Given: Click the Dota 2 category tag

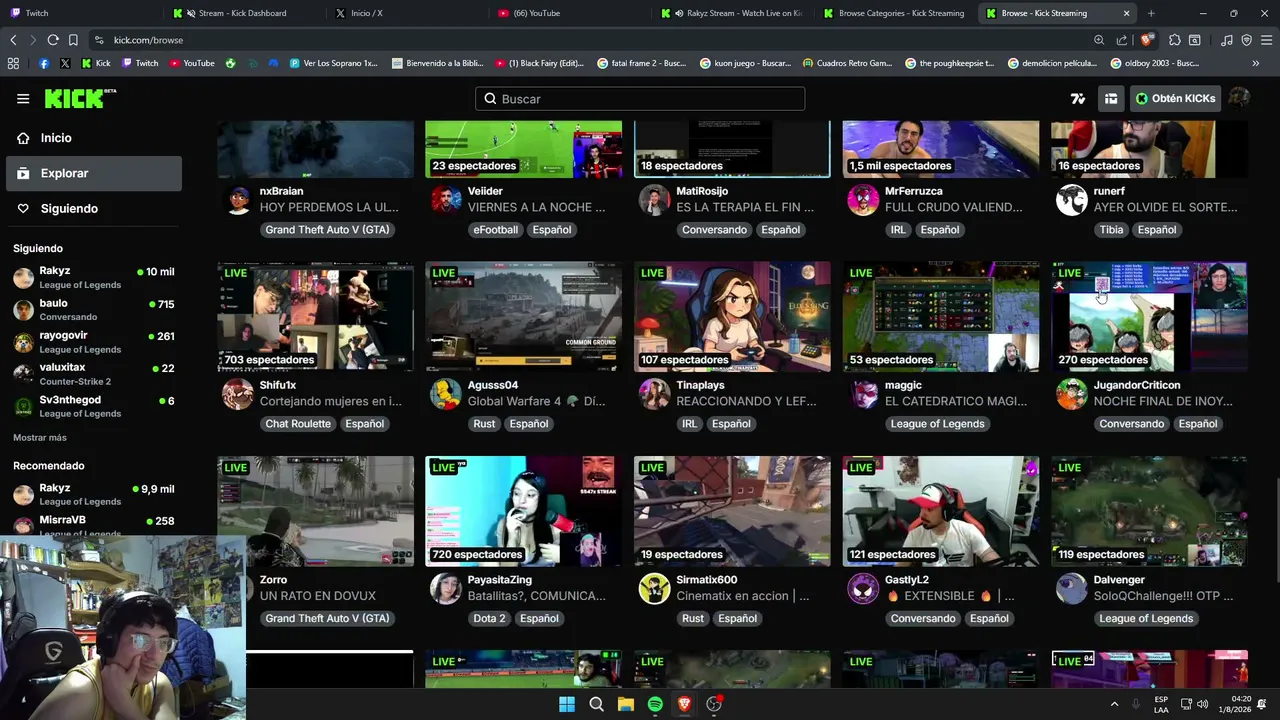Looking at the screenshot, I should (489, 618).
